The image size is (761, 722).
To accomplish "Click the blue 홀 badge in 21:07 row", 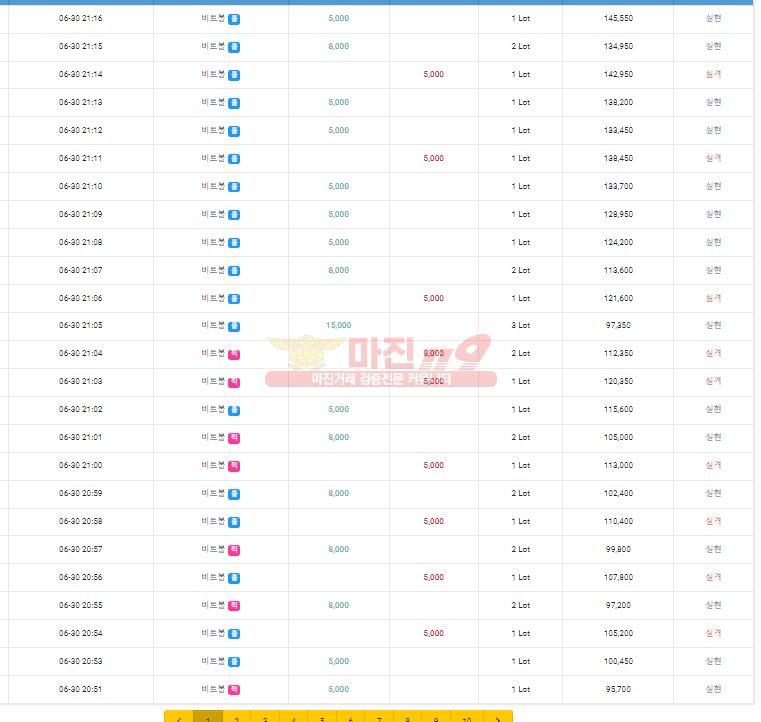I will [x=234, y=271].
